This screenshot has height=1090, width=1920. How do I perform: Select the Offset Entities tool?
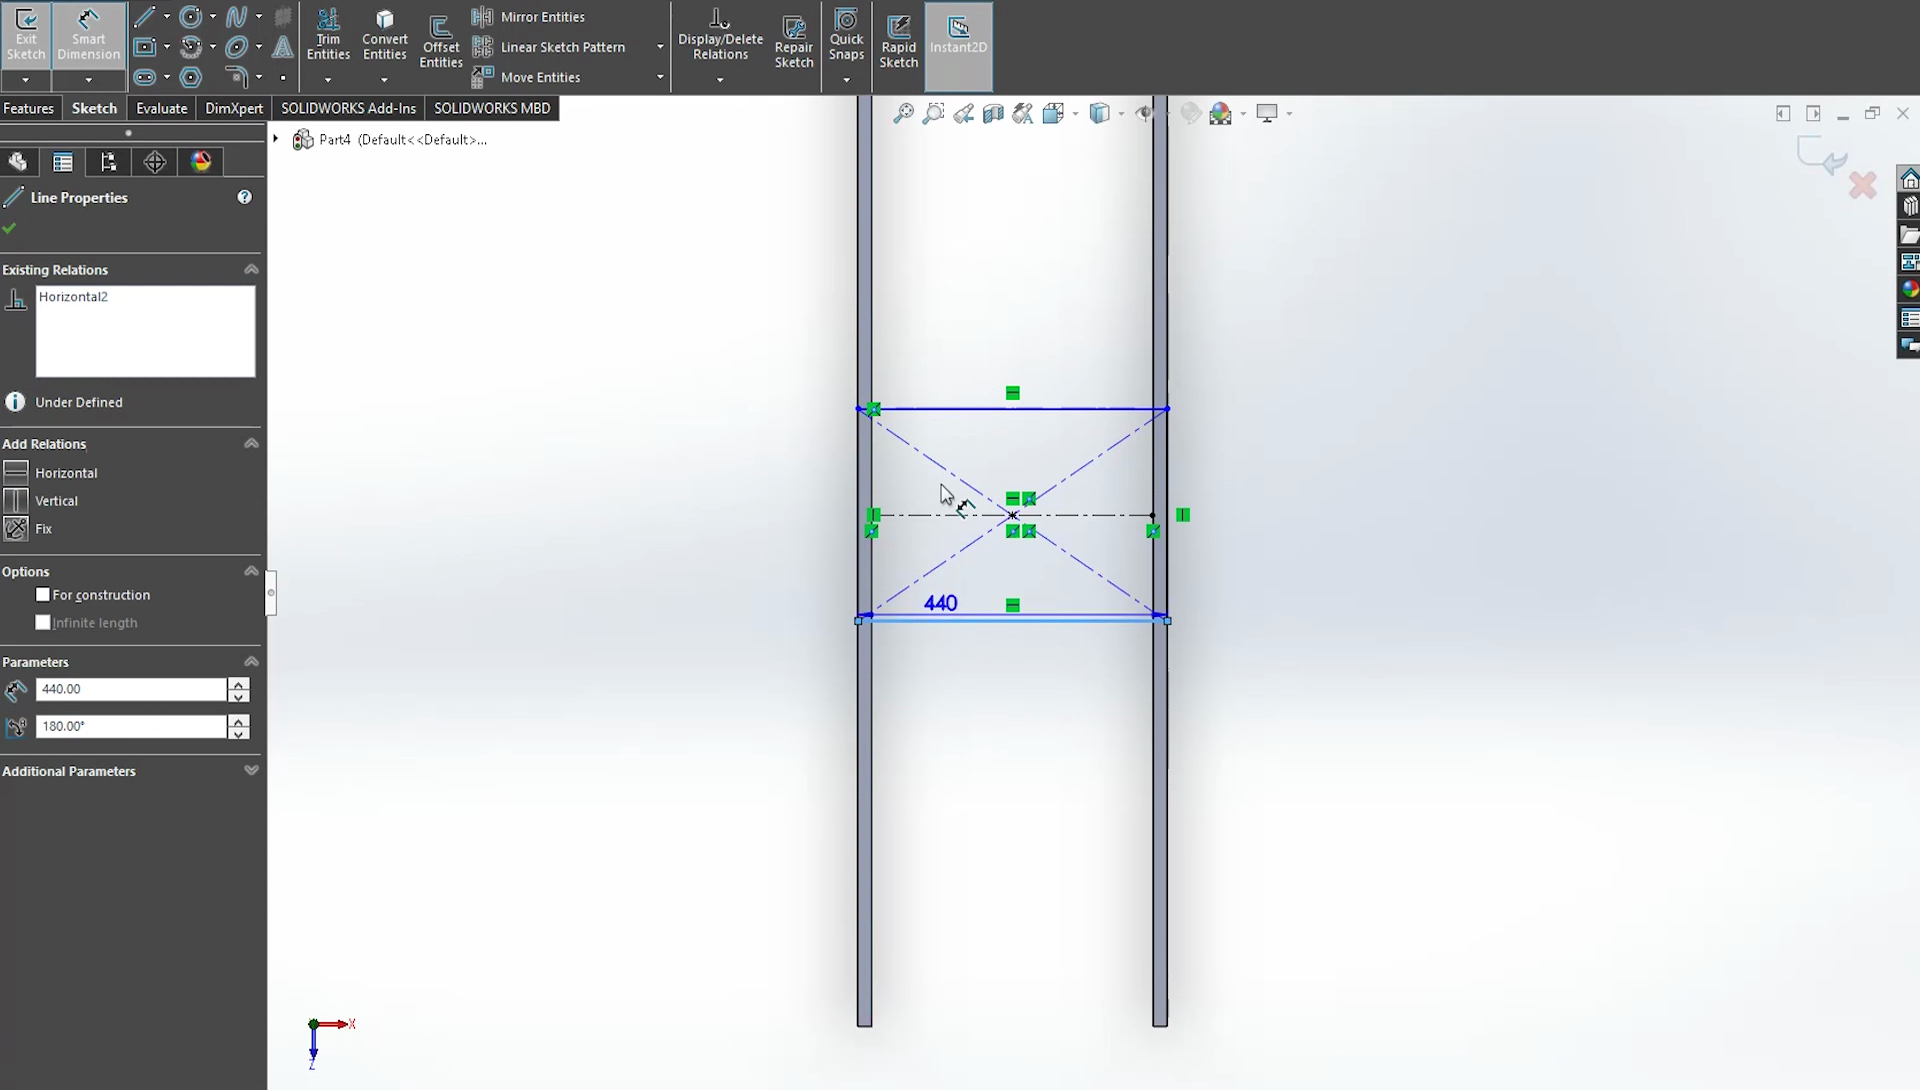pos(440,42)
